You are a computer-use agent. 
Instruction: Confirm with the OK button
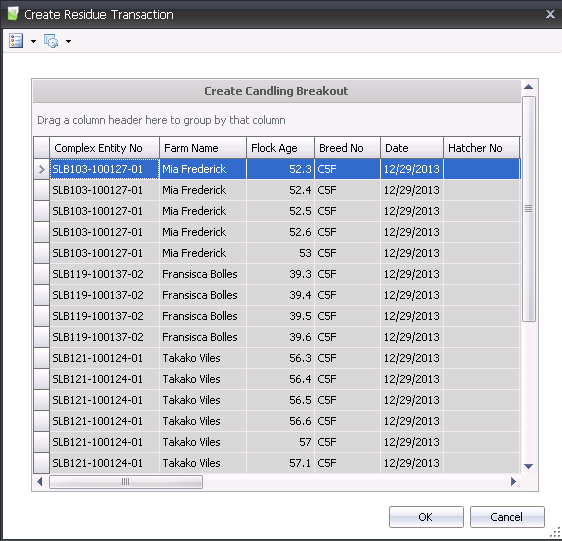pos(426,517)
